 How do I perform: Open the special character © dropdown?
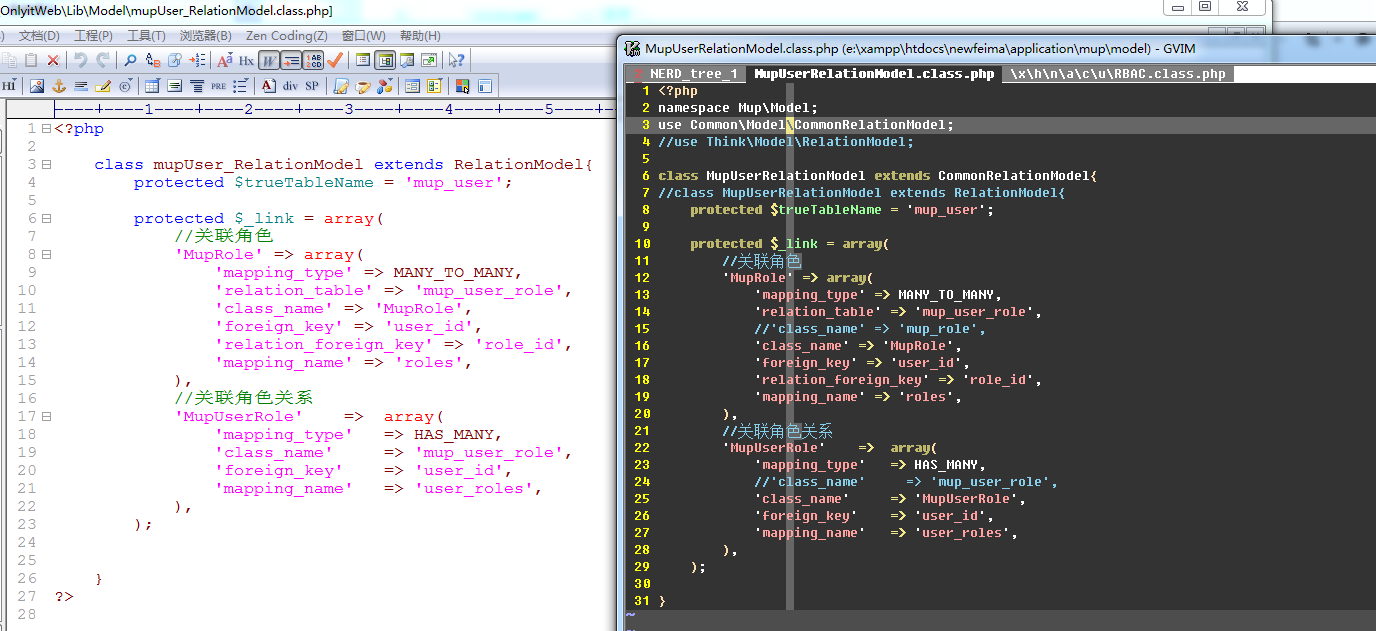[x=125, y=86]
